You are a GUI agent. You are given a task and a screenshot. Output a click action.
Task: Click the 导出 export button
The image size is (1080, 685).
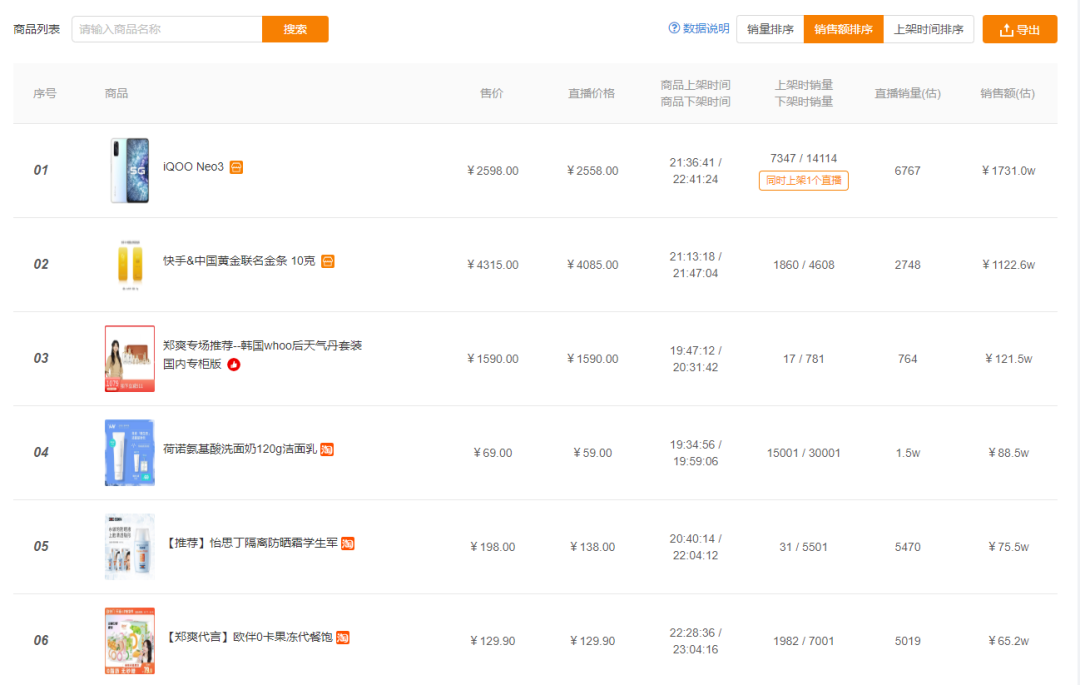(1019, 30)
